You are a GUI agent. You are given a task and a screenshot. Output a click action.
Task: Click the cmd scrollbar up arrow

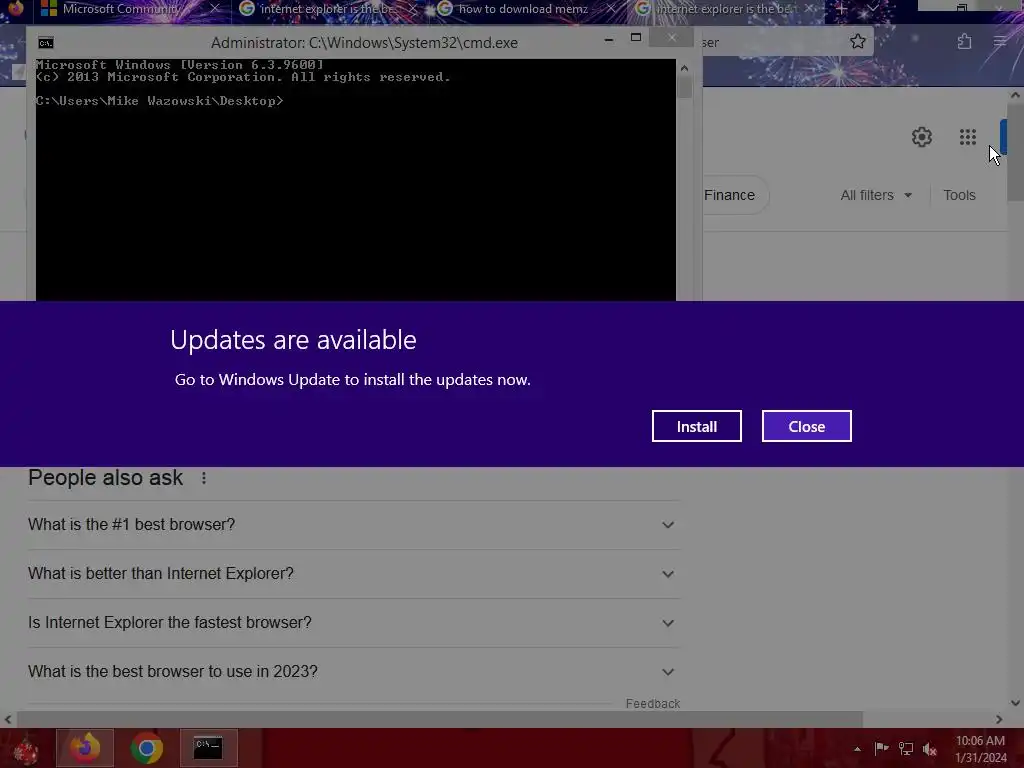[x=684, y=67]
